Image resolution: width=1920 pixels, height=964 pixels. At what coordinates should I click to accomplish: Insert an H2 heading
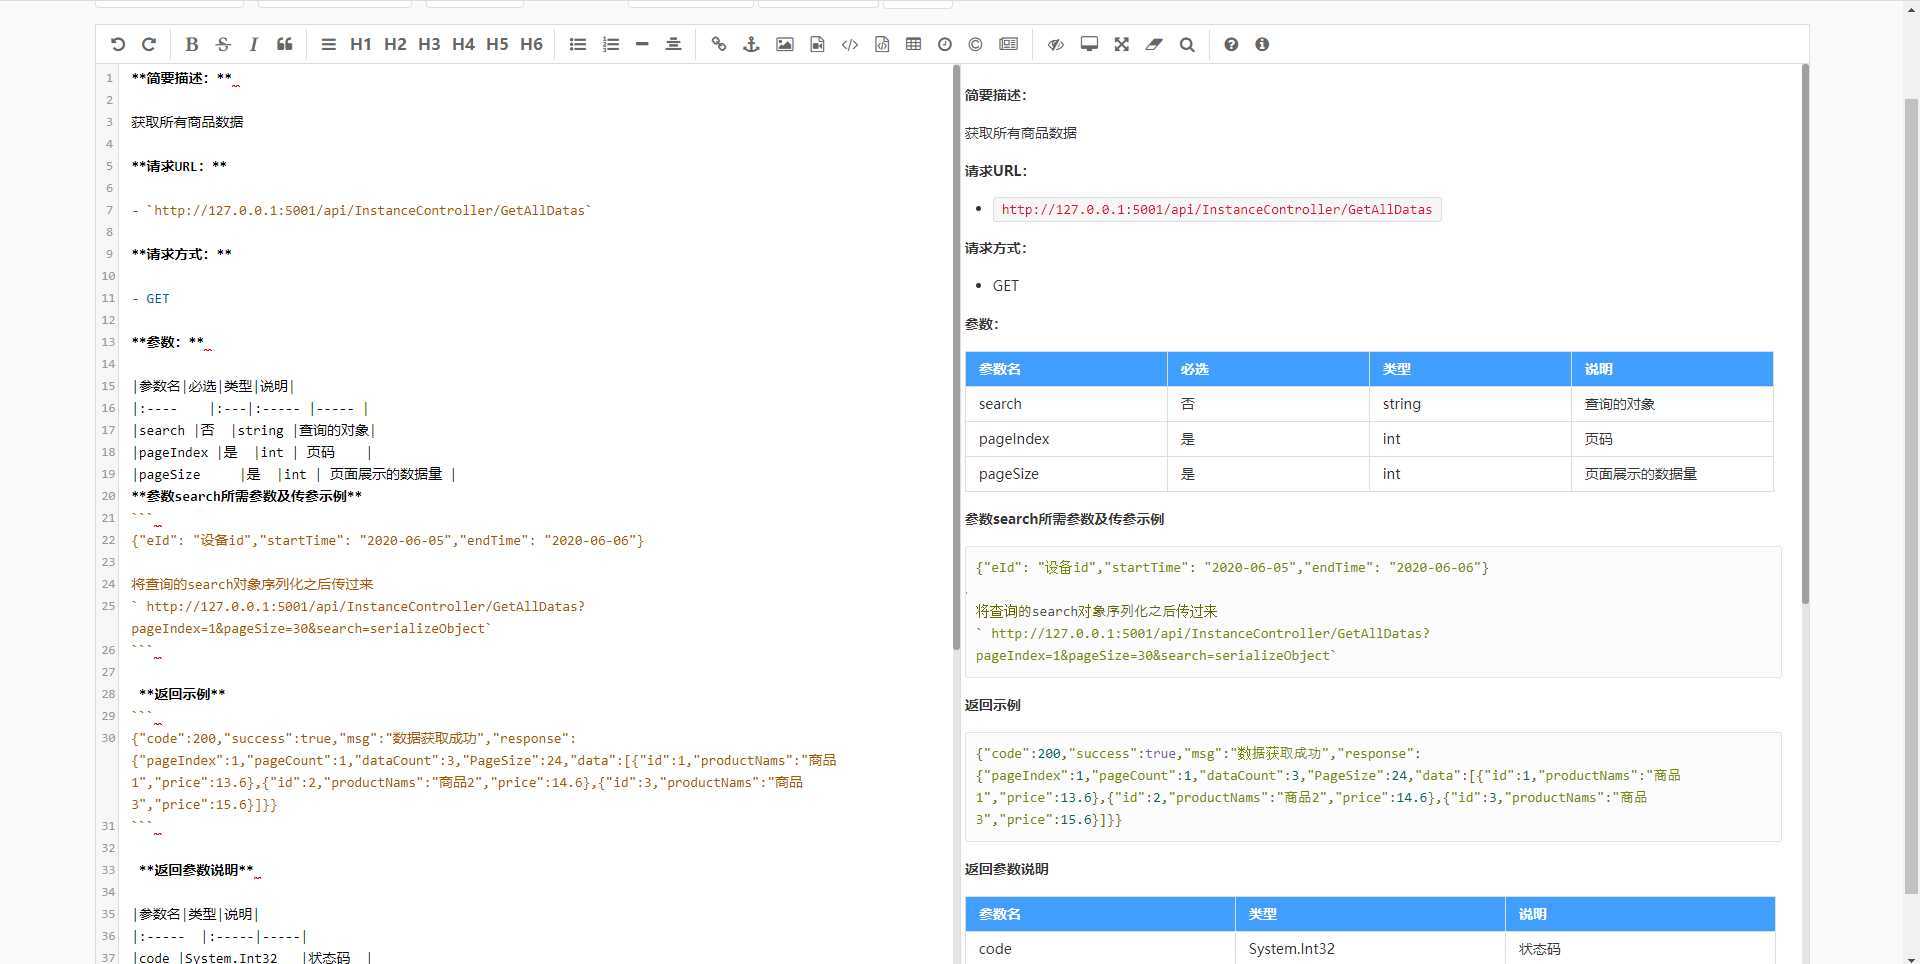click(x=395, y=44)
